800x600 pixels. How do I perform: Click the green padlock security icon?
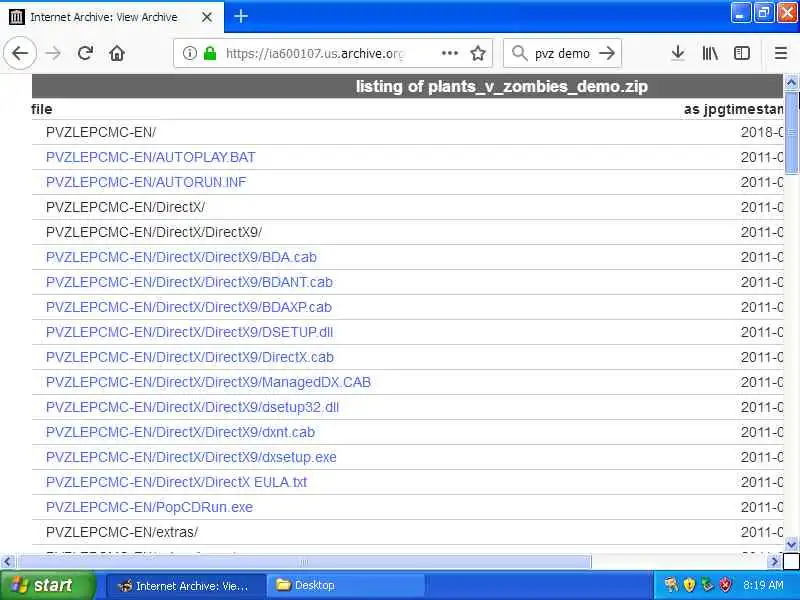click(210, 53)
